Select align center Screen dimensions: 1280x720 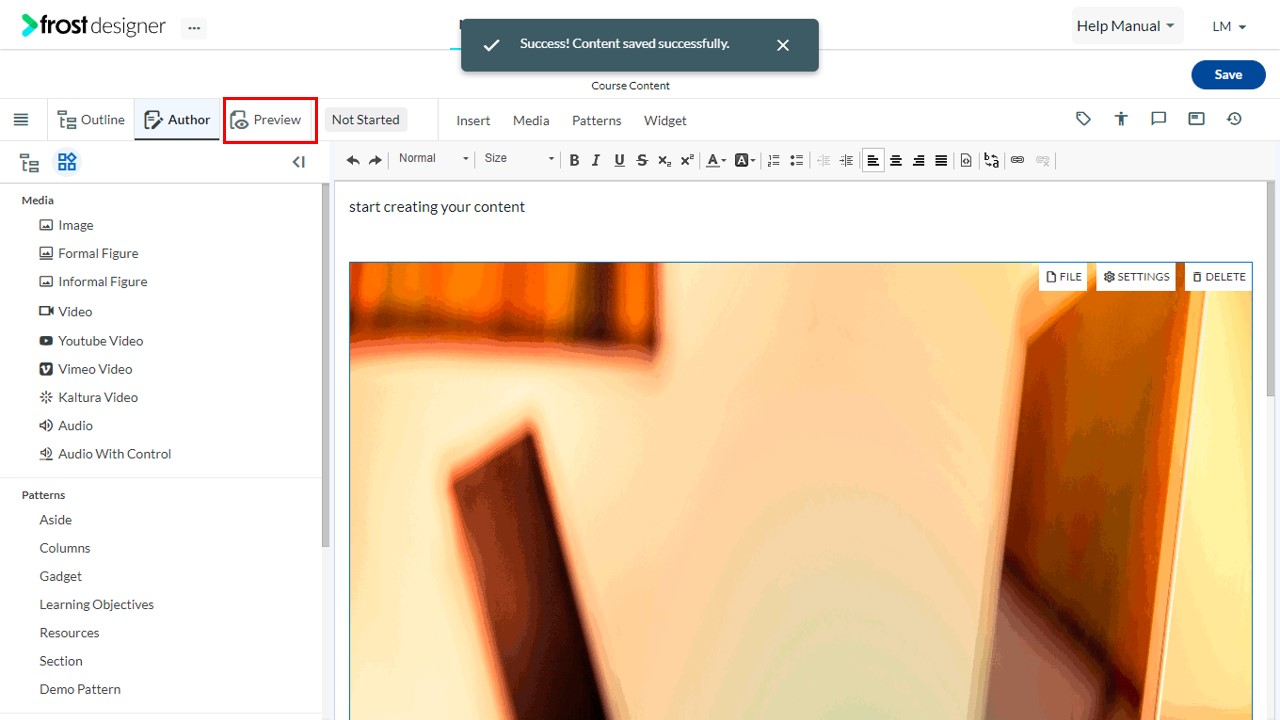[x=896, y=160]
